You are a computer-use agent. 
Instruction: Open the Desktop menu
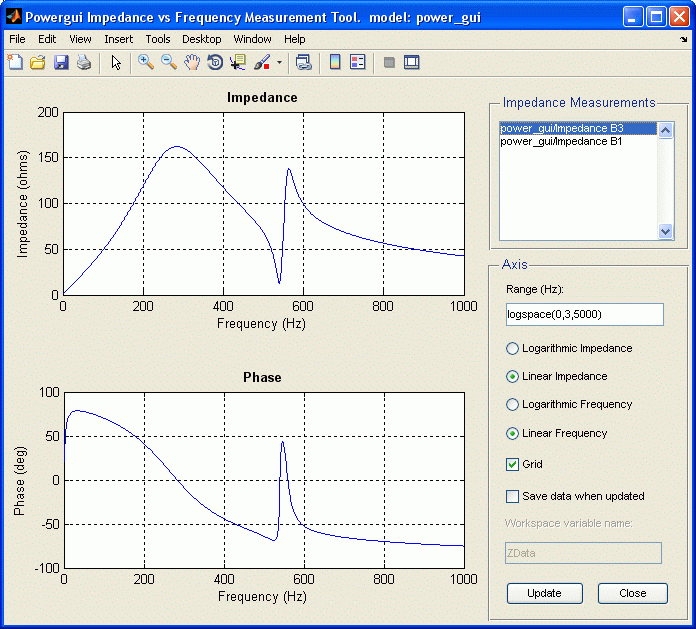(x=202, y=39)
